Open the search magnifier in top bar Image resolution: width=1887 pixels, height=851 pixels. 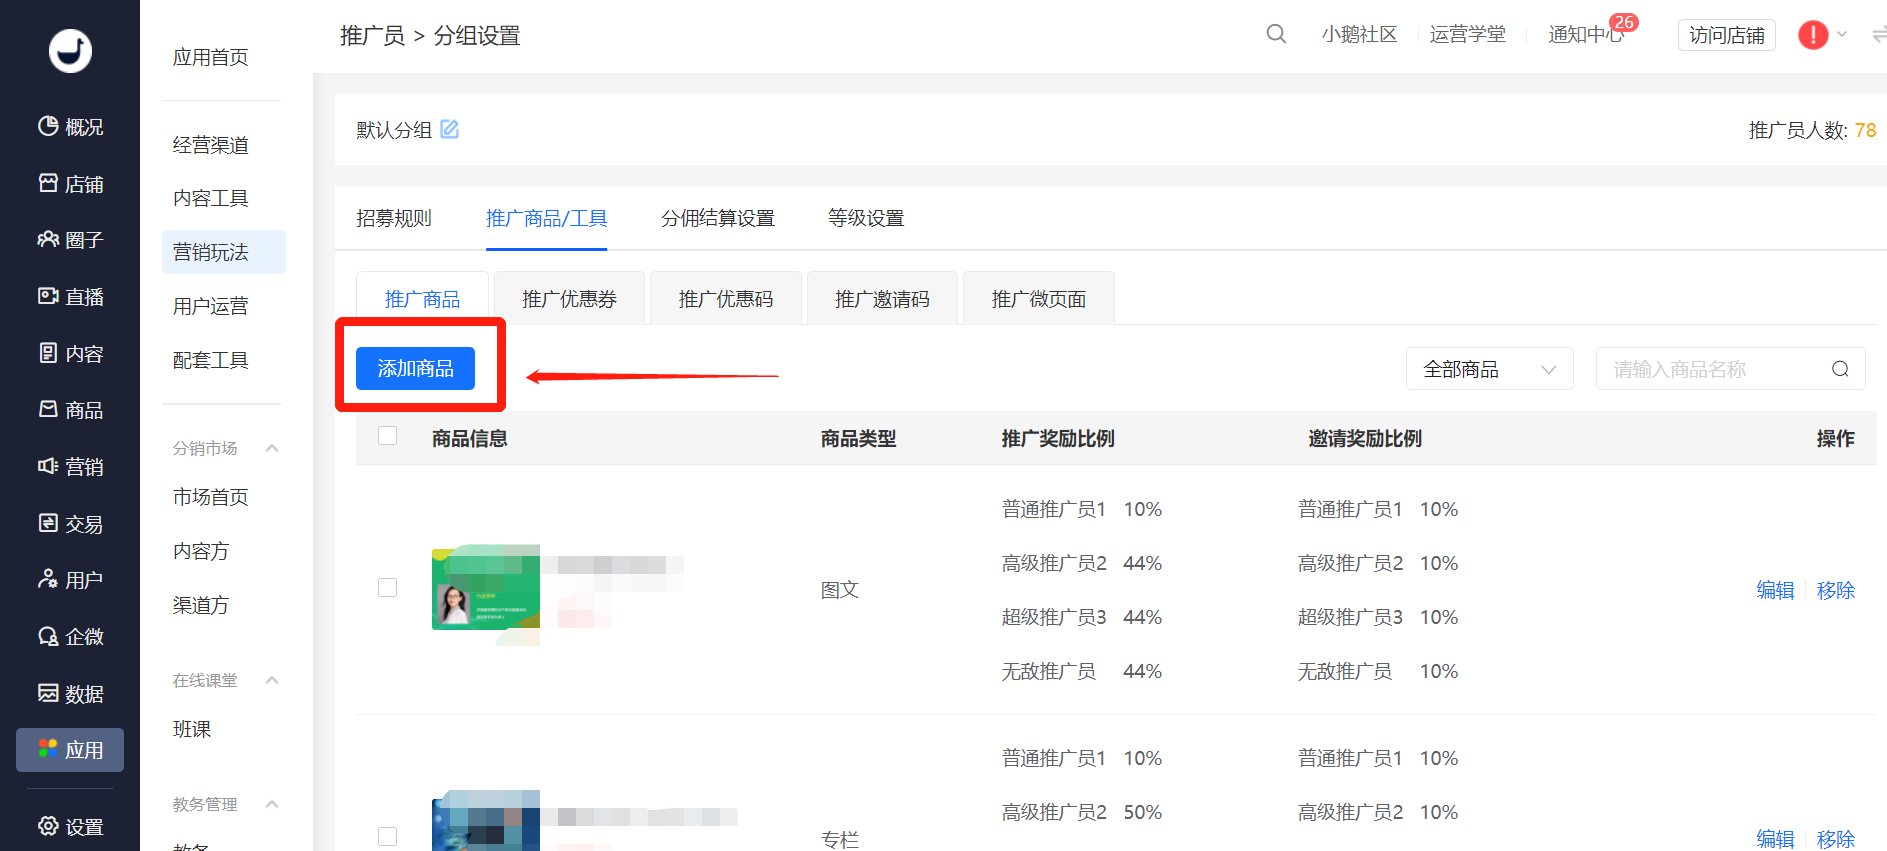[1276, 34]
